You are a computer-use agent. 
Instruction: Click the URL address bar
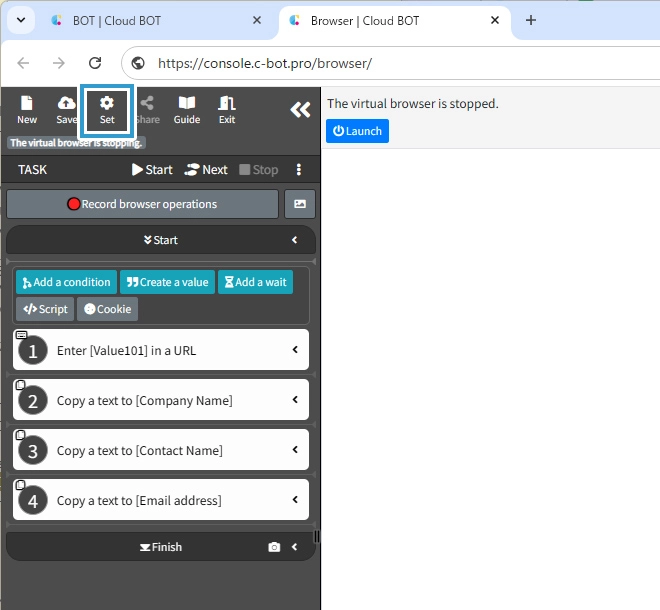tap(400, 63)
